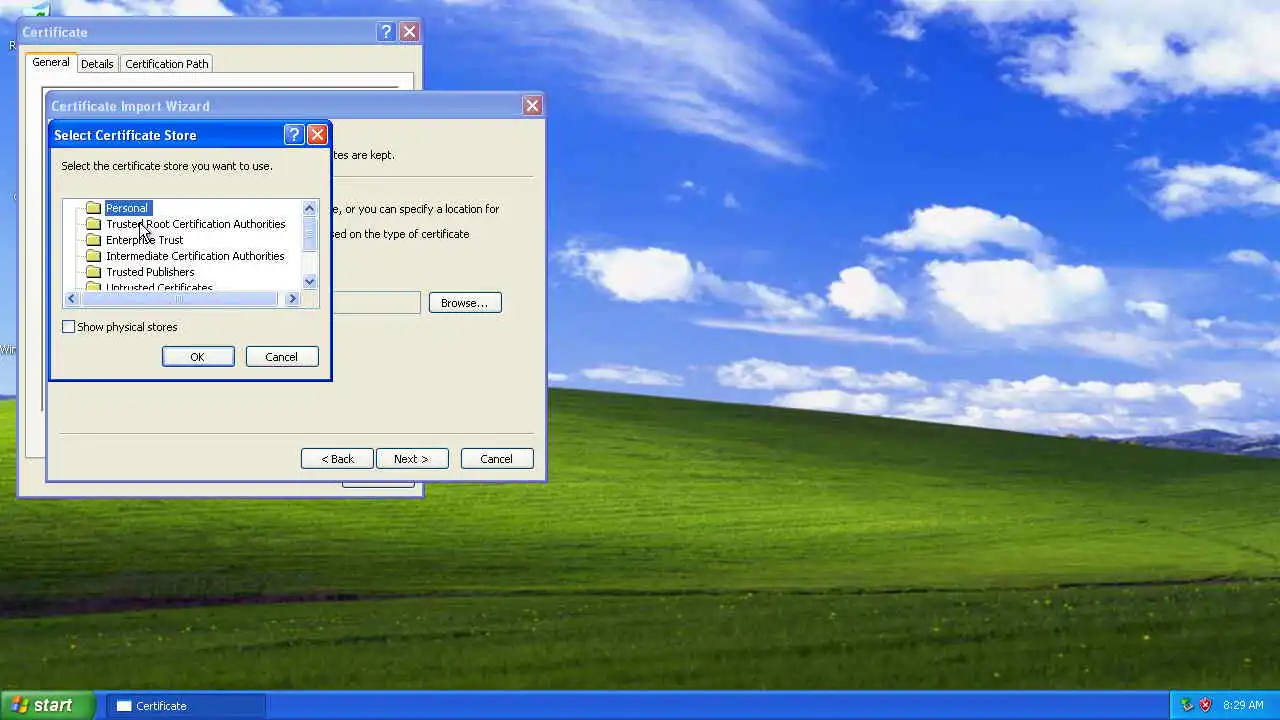
Task: Click the Intermediate Certification Authorities folder icon
Action: (x=93, y=256)
